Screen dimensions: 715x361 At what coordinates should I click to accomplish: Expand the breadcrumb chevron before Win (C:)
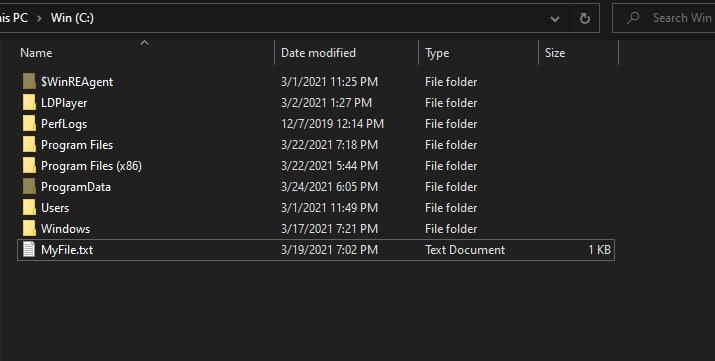pyautogui.click(x=39, y=18)
